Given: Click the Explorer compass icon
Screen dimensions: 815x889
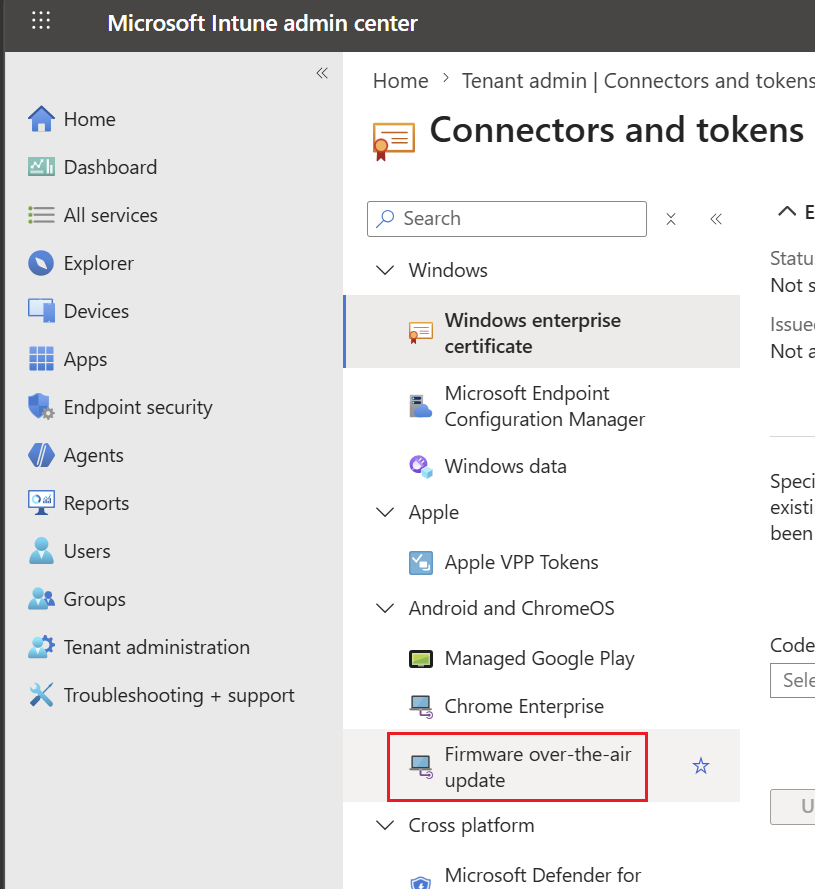Looking at the screenshot, I should pos(41,263).
